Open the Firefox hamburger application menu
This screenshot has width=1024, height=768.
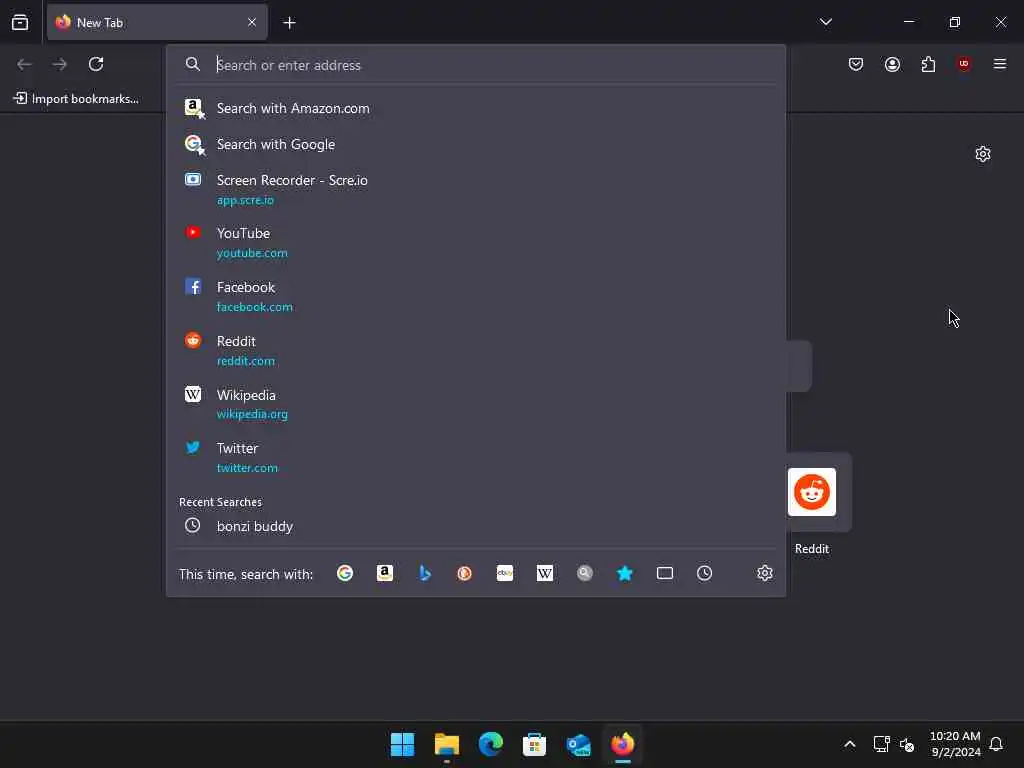(x=1000, y=64)
